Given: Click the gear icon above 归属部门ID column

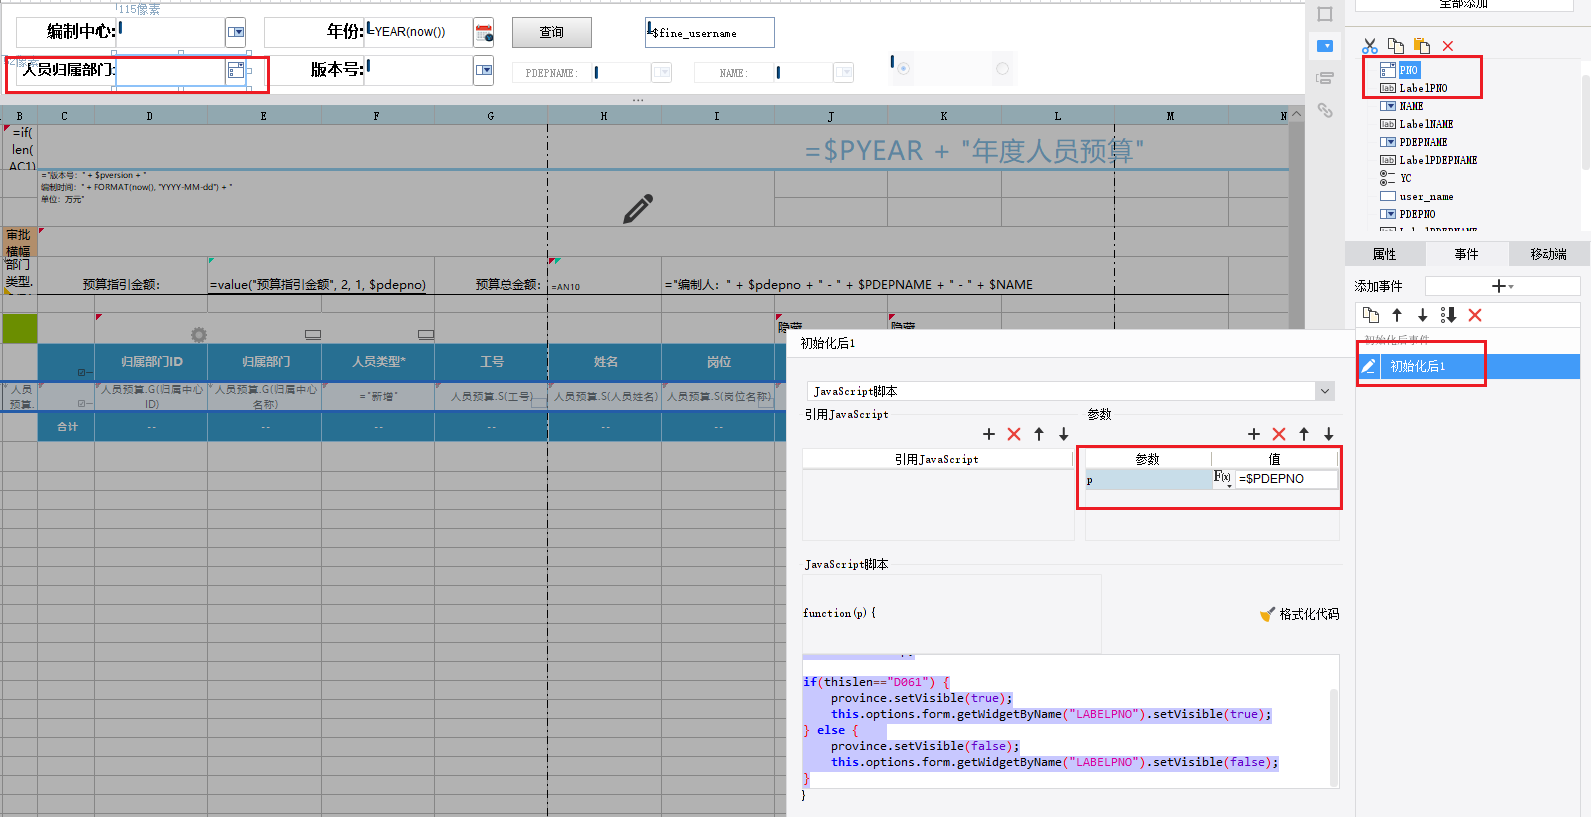Looking at the screenshot, I should [x=199, y=335].
